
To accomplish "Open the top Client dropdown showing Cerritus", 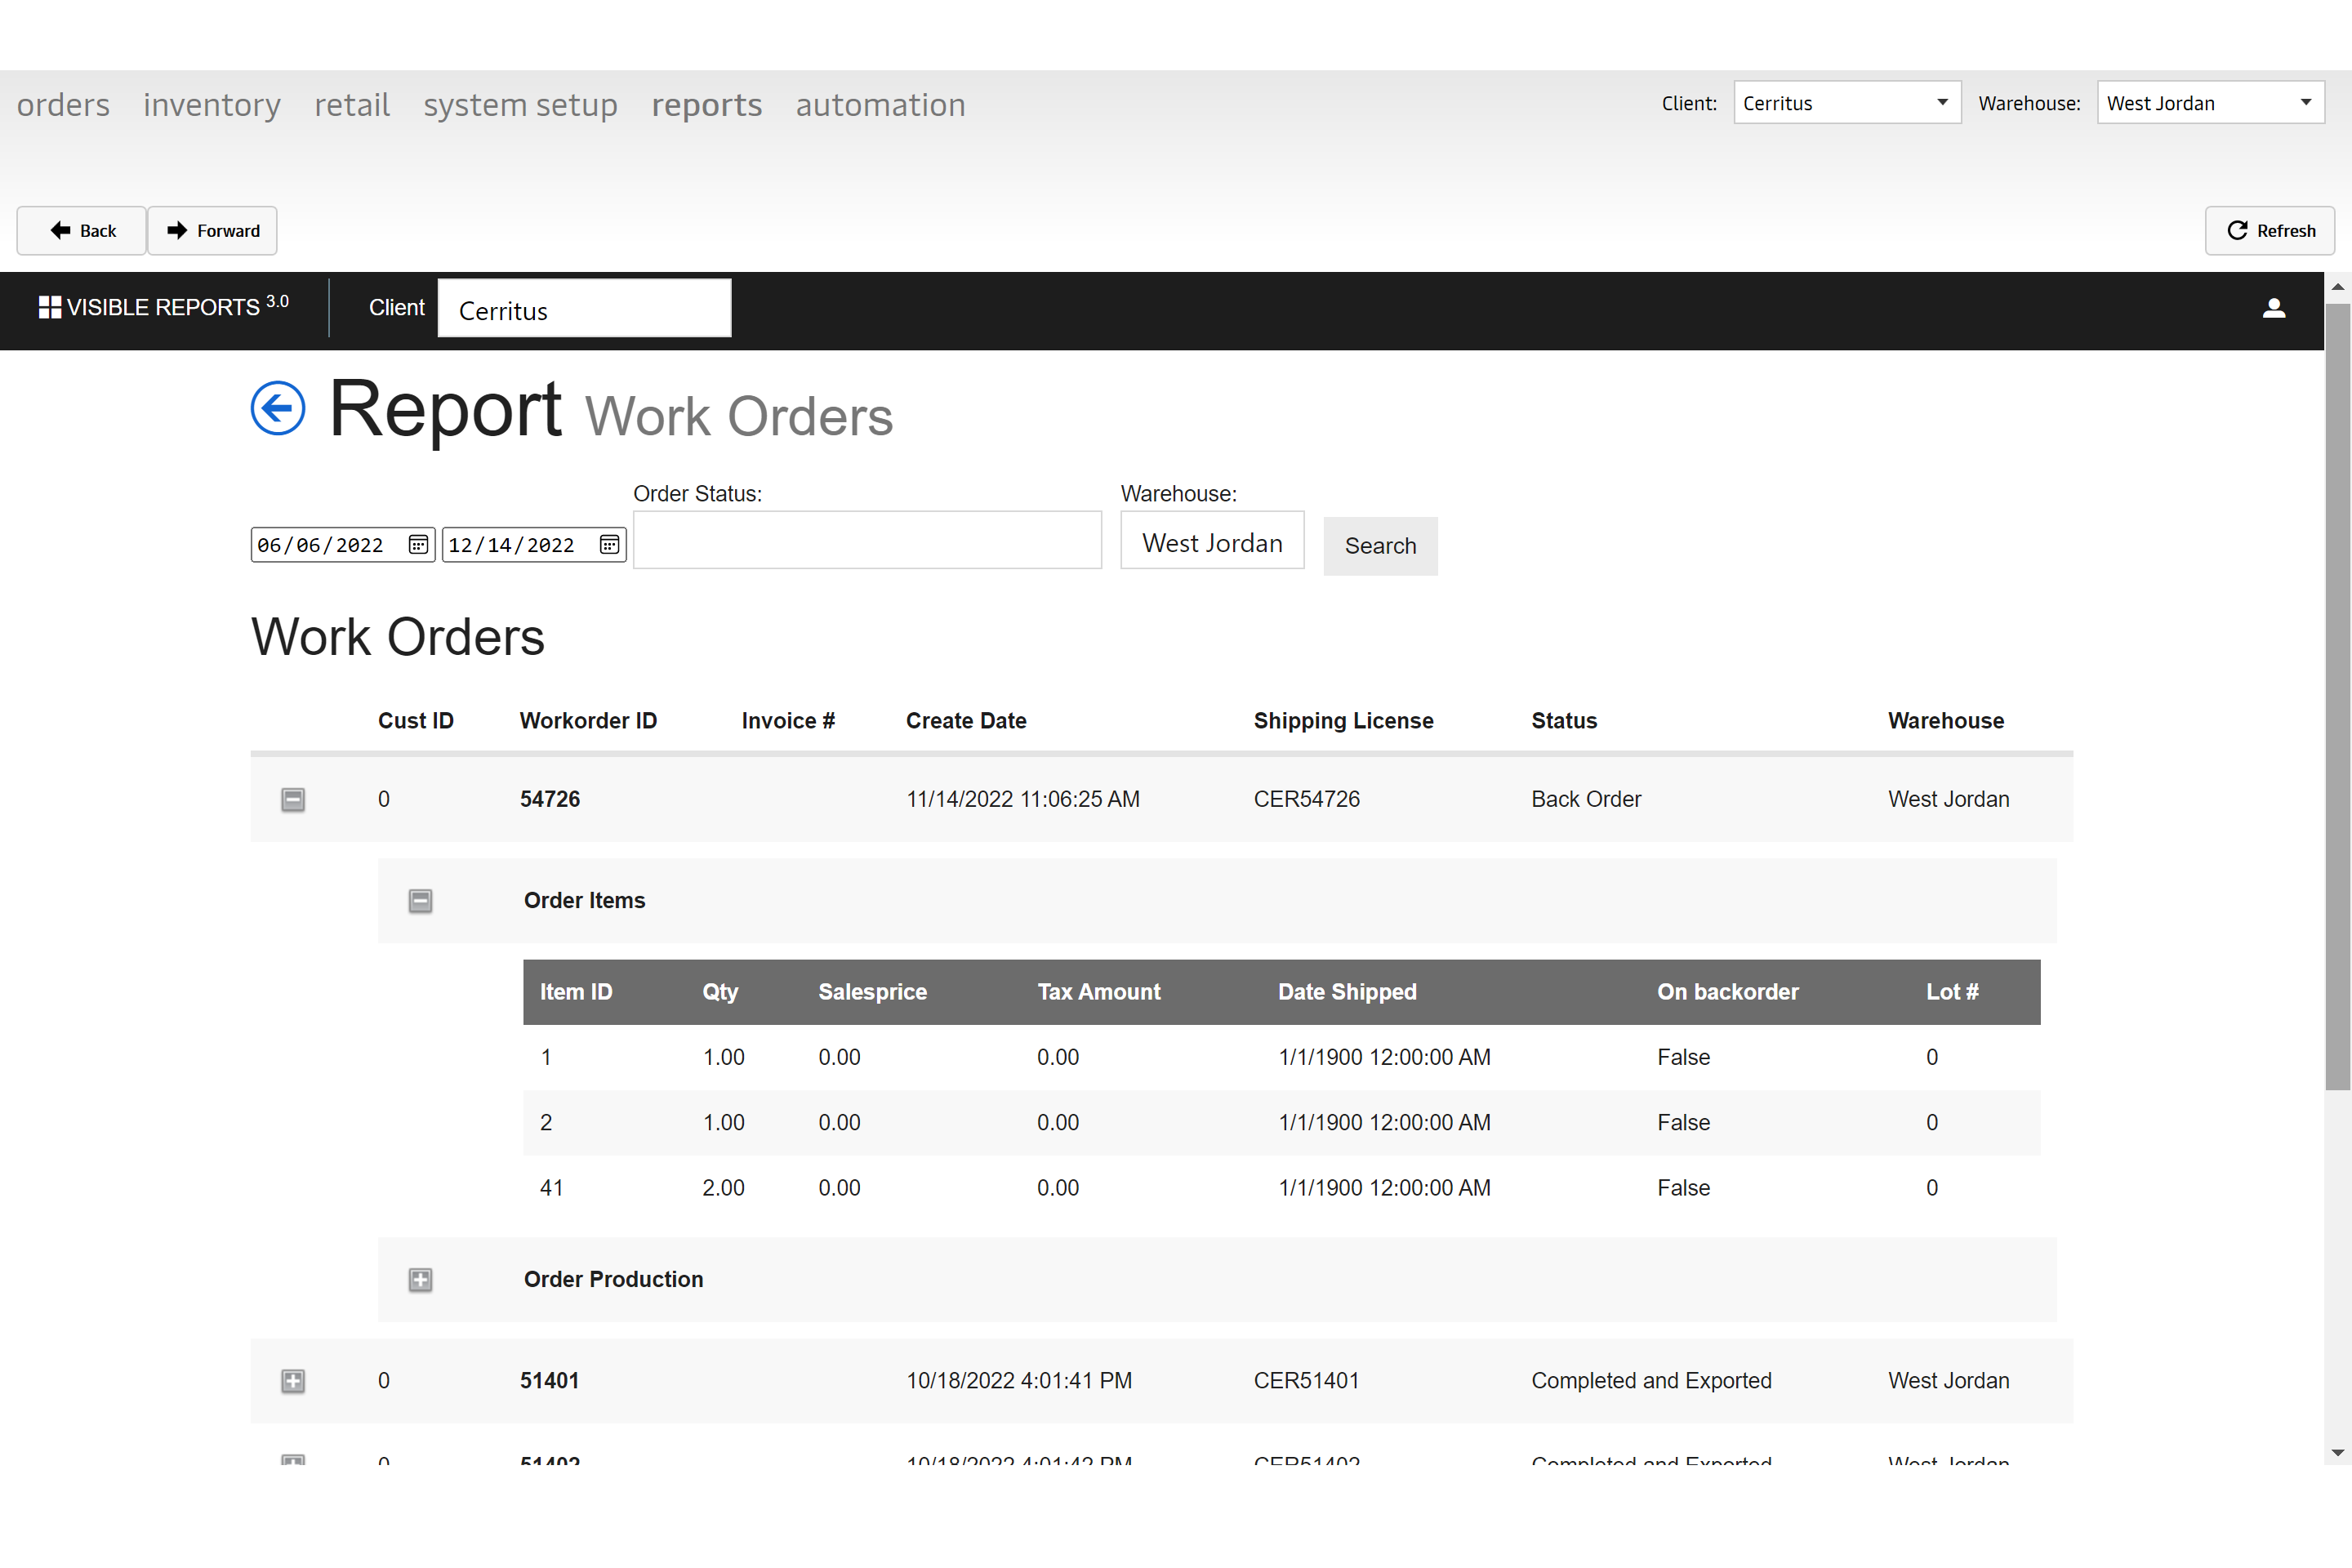I will [1847, 103].
